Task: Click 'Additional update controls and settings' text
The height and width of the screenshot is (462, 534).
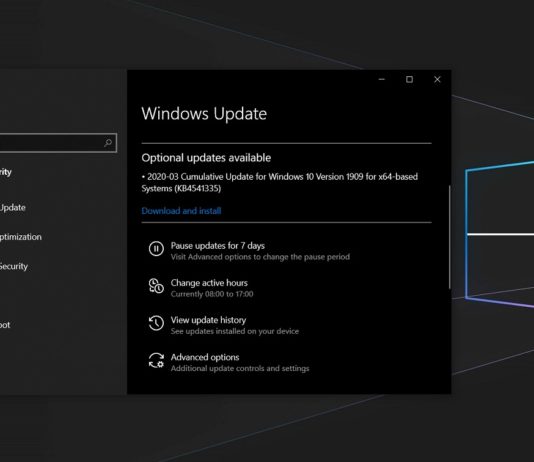Action: pos(240,368)
